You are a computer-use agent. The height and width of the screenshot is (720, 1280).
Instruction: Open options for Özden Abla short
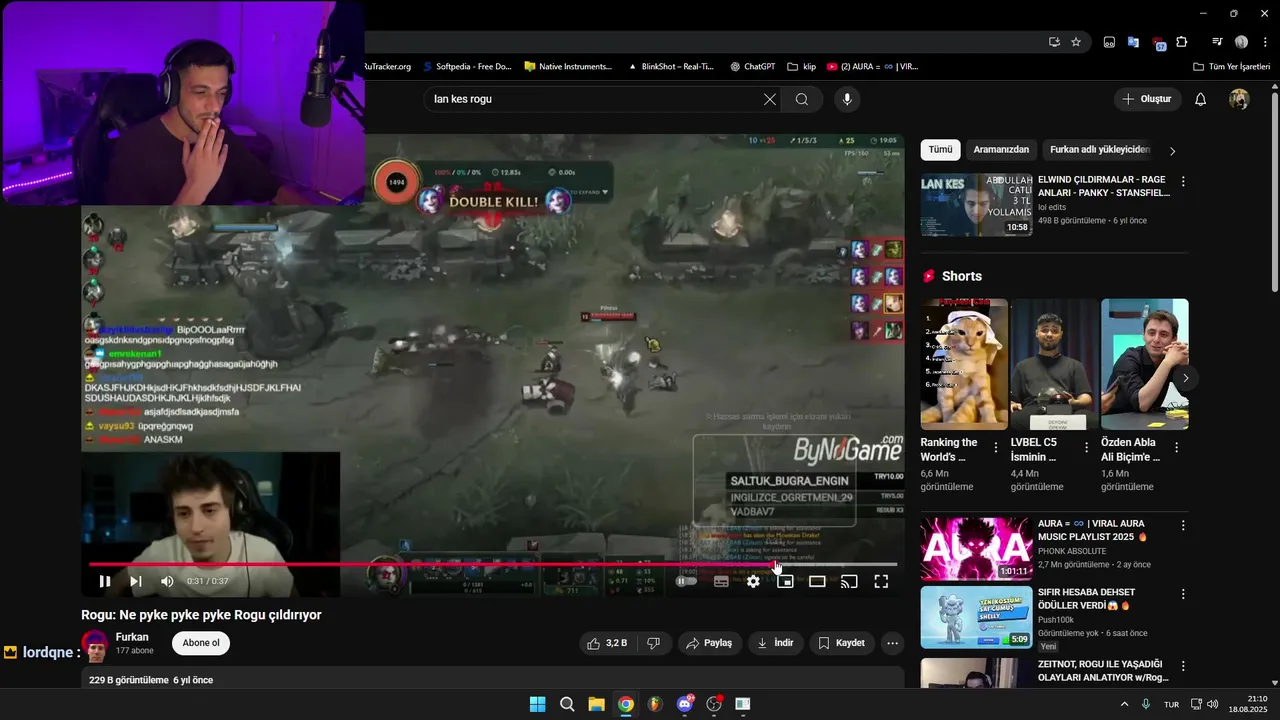(1176, 448)
